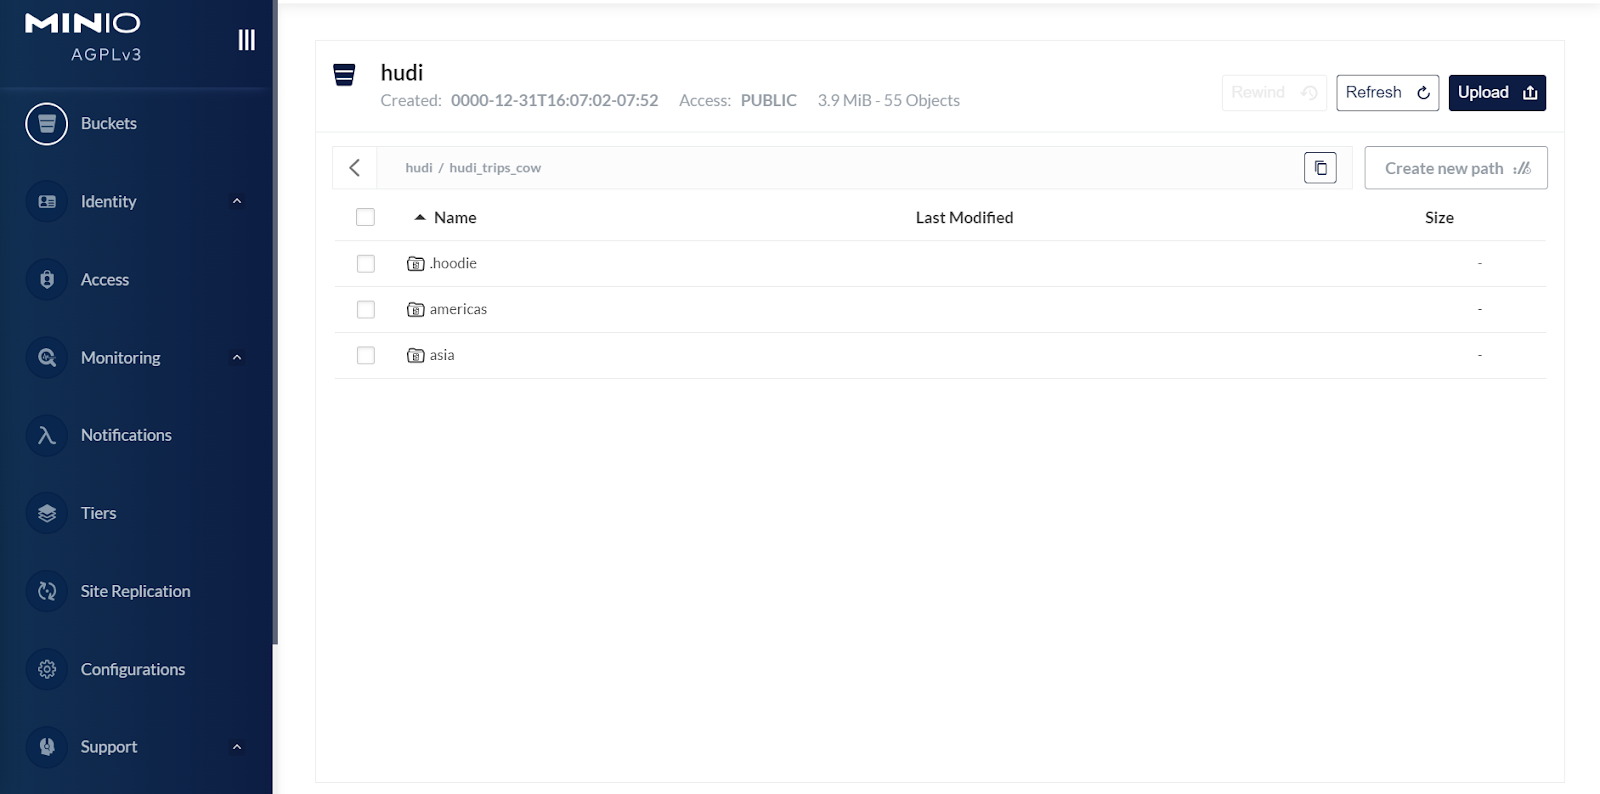Tick the asia folder checkbox
Image resolution: width=1600 pixels, height=794 pixels.
[x=366, y=356]
